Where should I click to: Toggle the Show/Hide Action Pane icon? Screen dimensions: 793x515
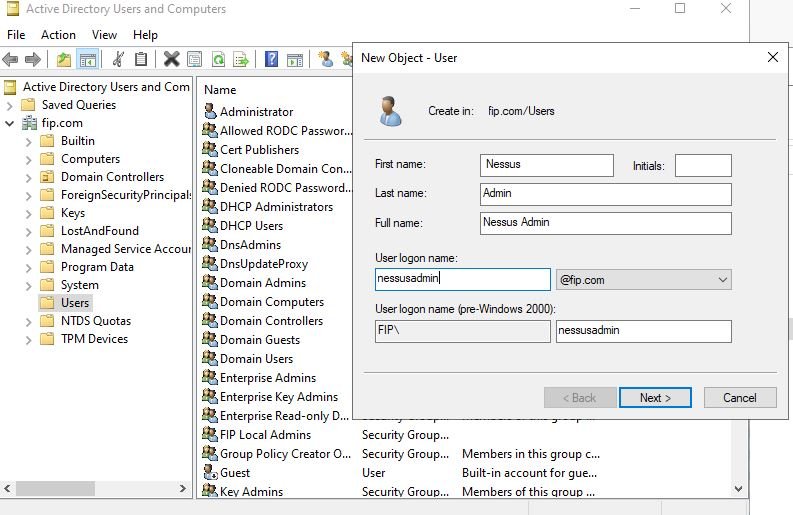pyautogui.click(x=295, y=60)
